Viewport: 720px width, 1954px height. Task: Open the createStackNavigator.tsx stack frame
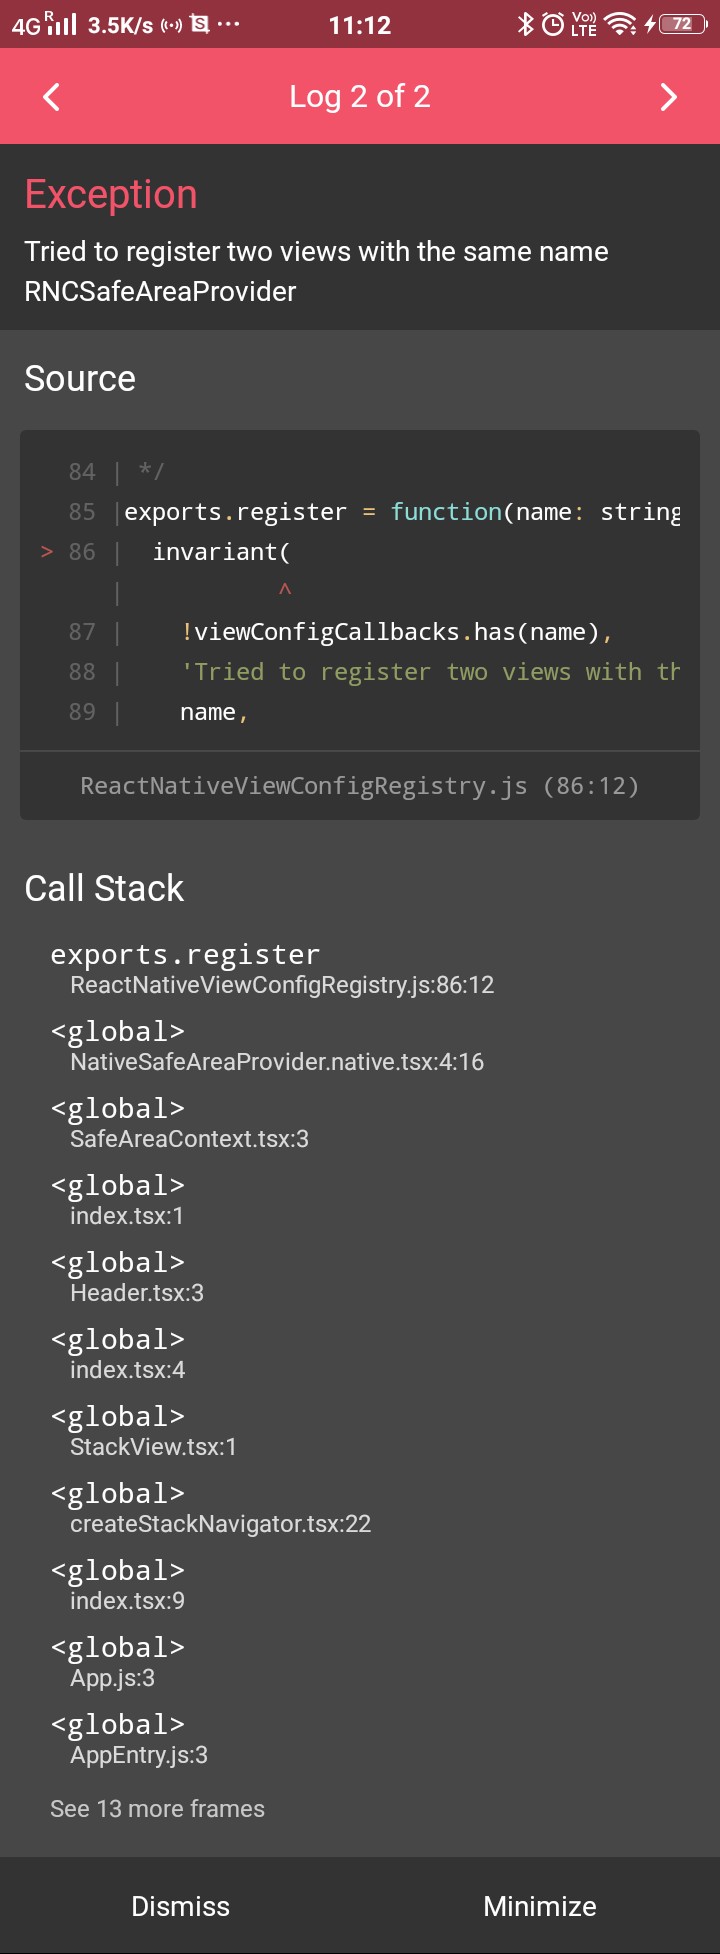tap(220, 1506)
